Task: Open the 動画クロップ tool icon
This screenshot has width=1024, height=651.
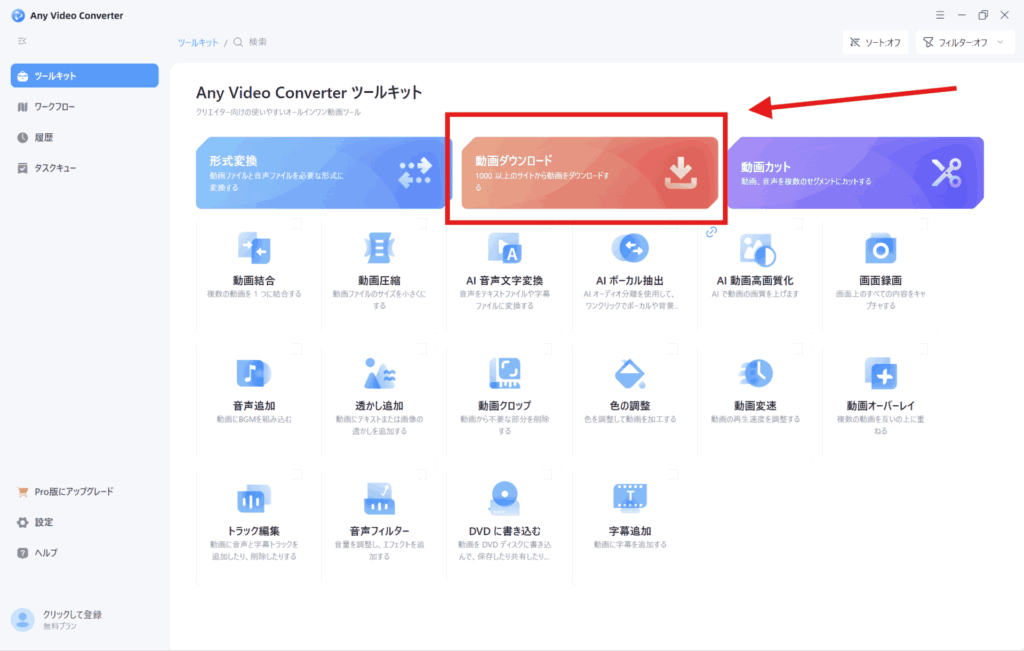Action: [504, 373]
